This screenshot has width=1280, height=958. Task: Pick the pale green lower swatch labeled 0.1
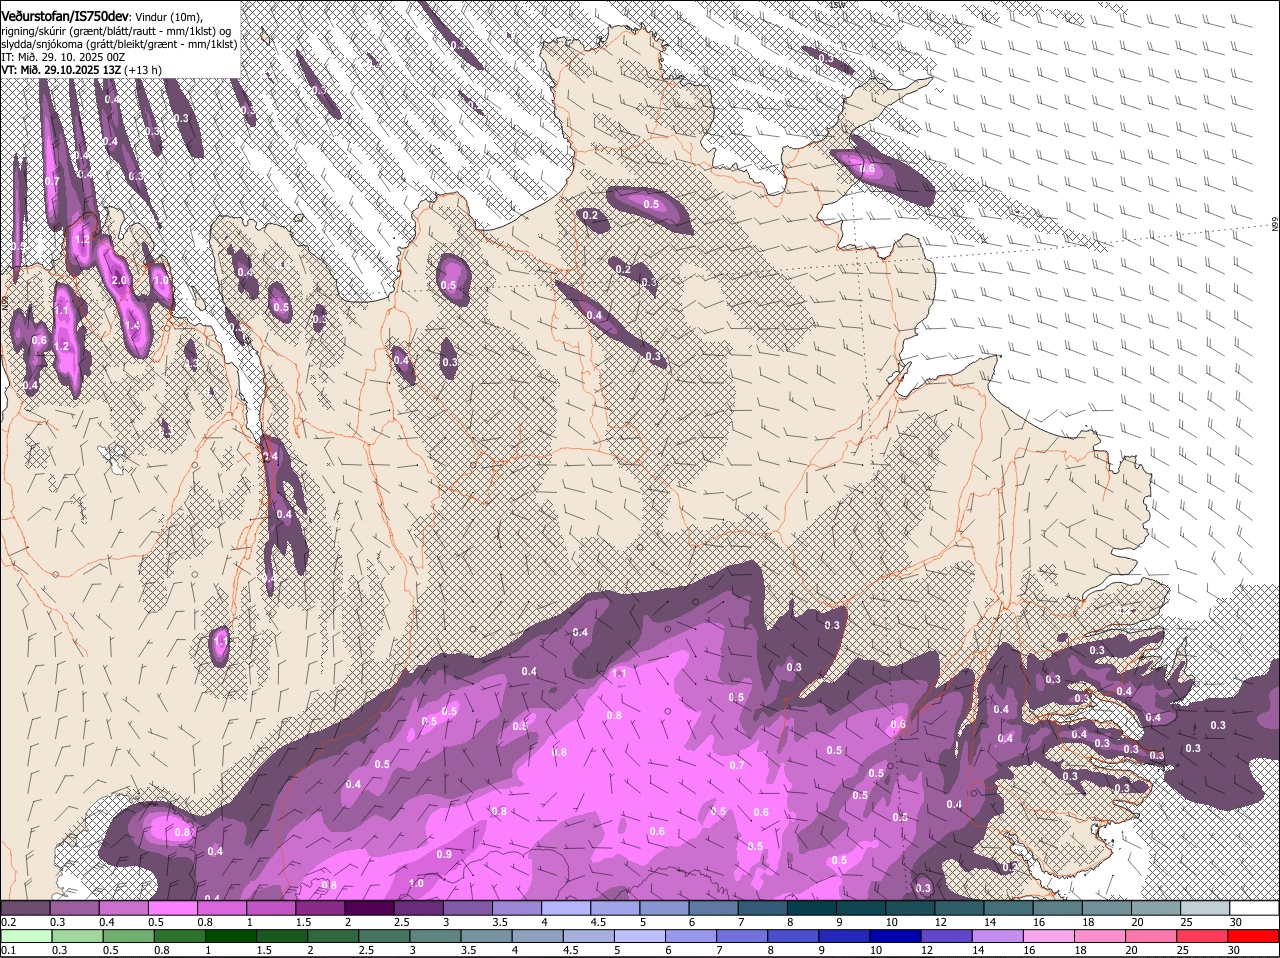pyautogui.click(x=27, y=936)
